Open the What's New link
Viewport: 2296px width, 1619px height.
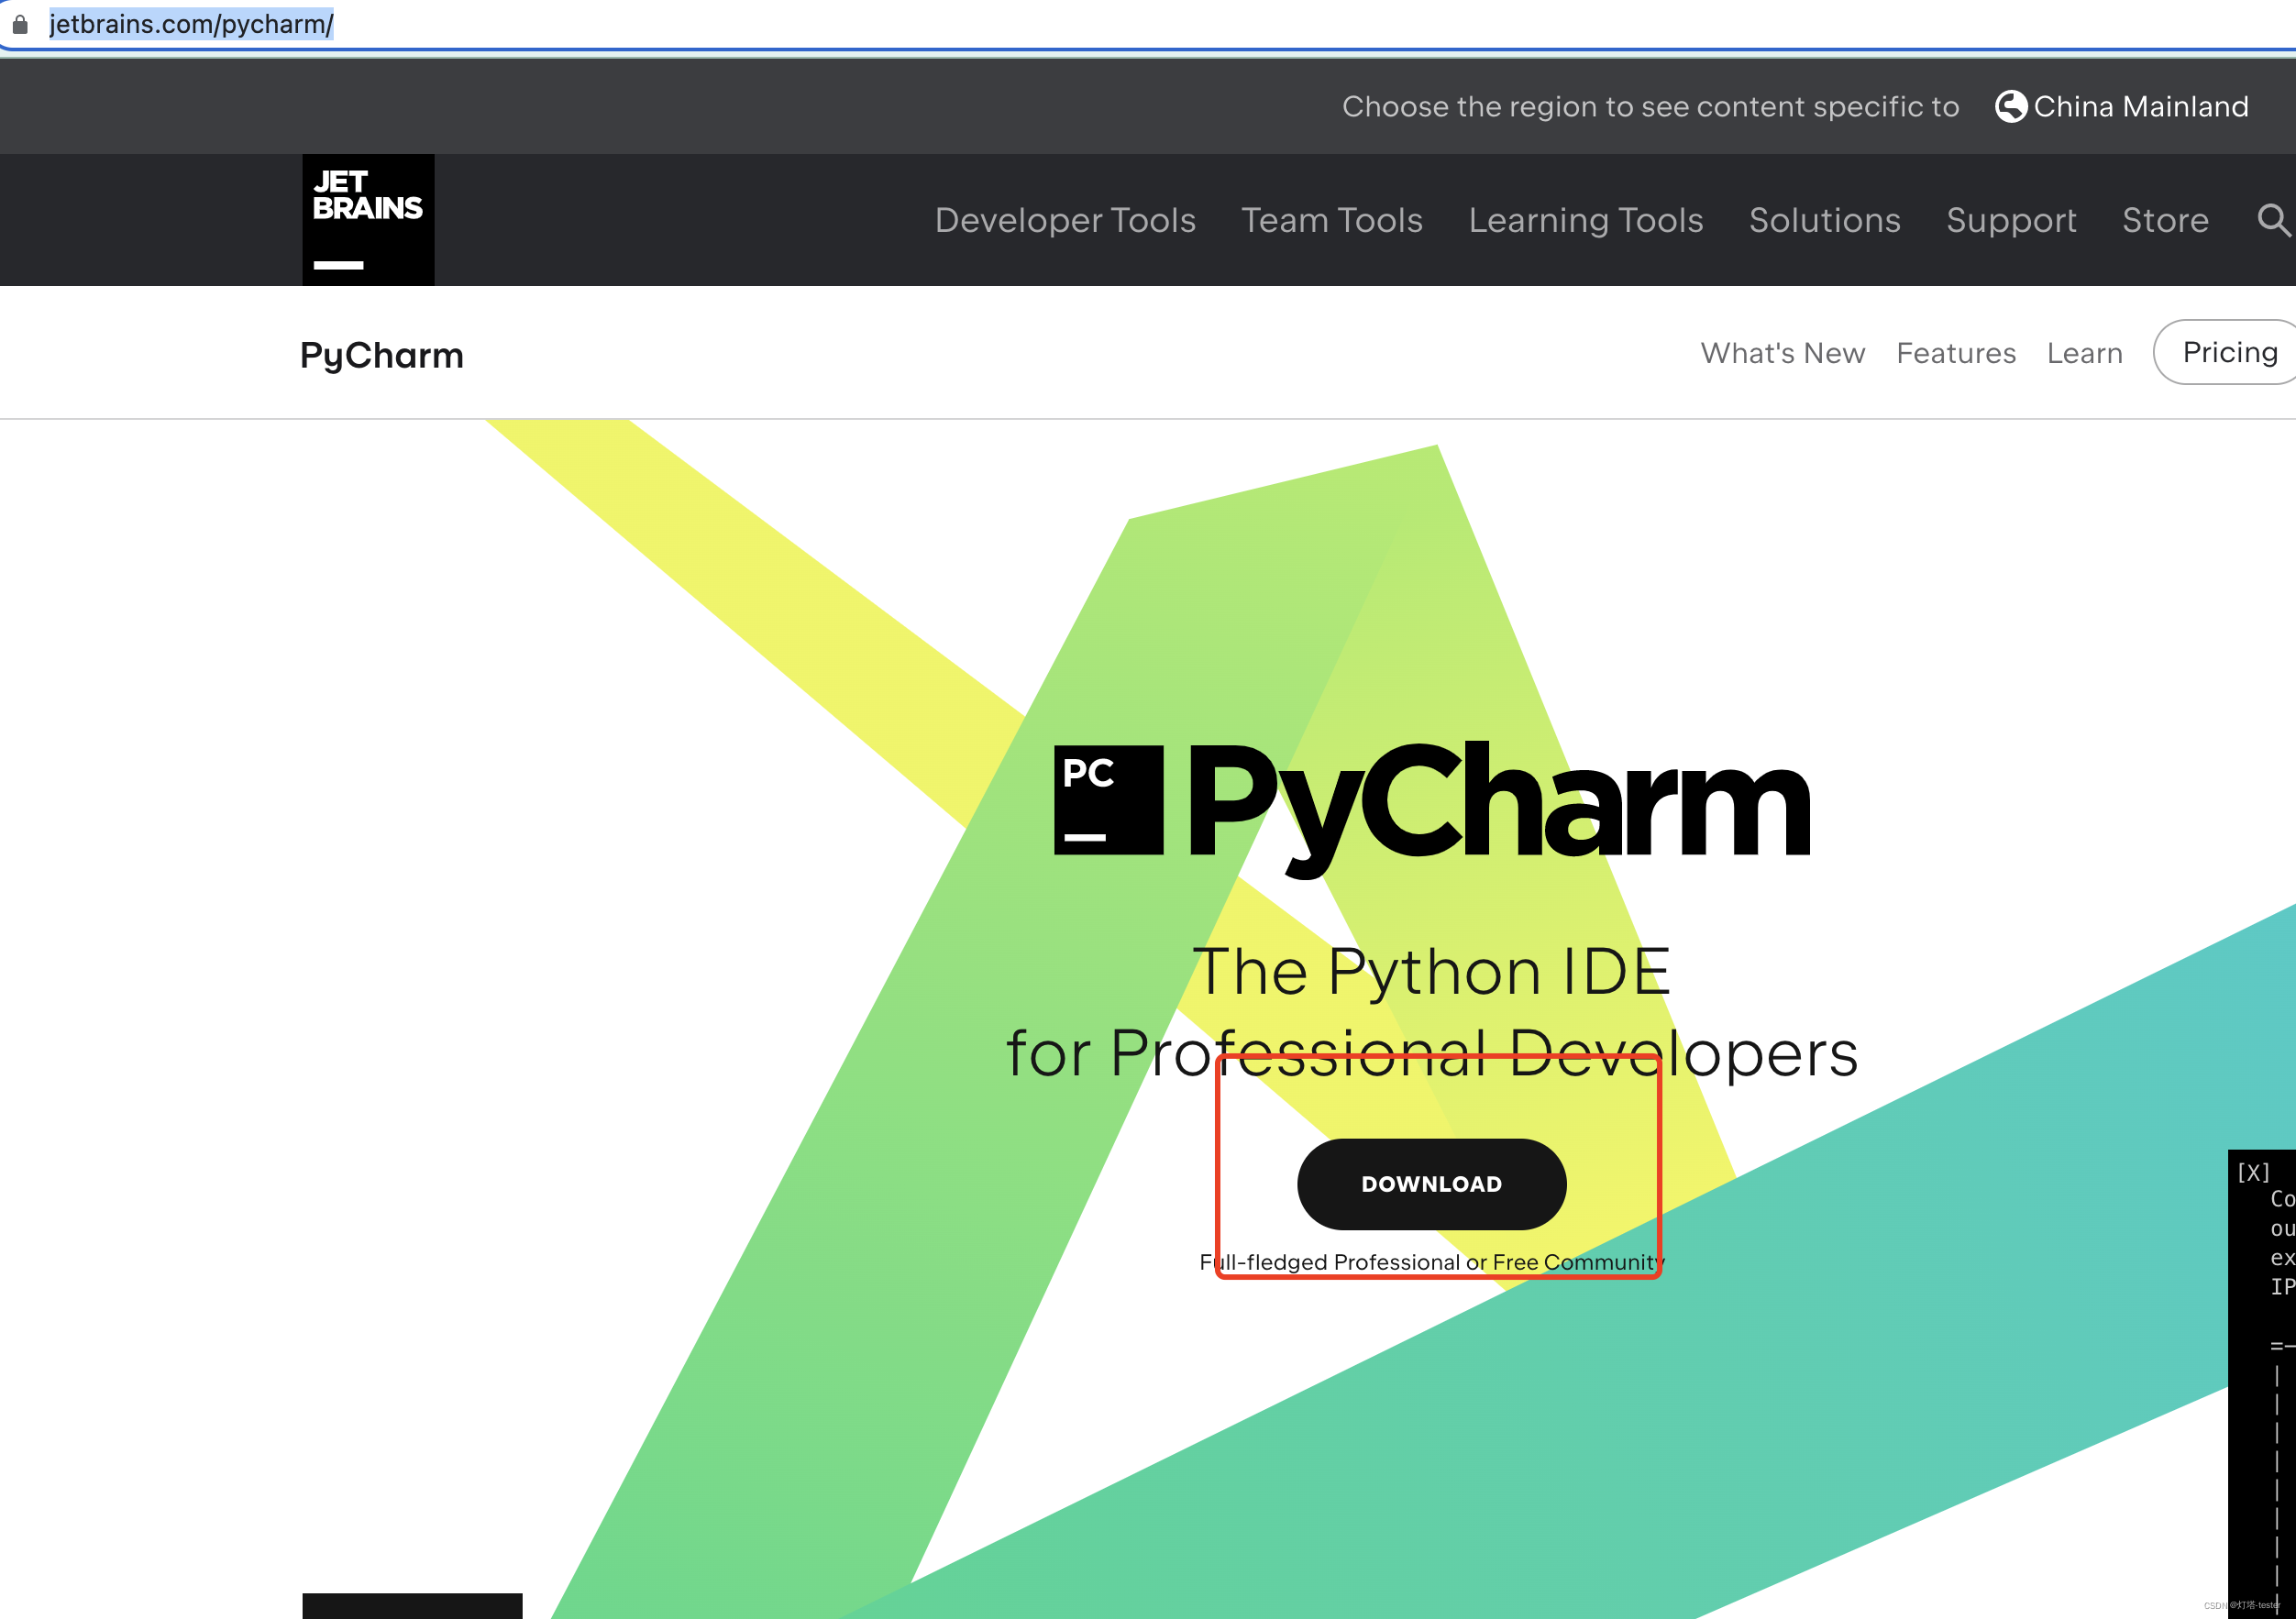1782,353
